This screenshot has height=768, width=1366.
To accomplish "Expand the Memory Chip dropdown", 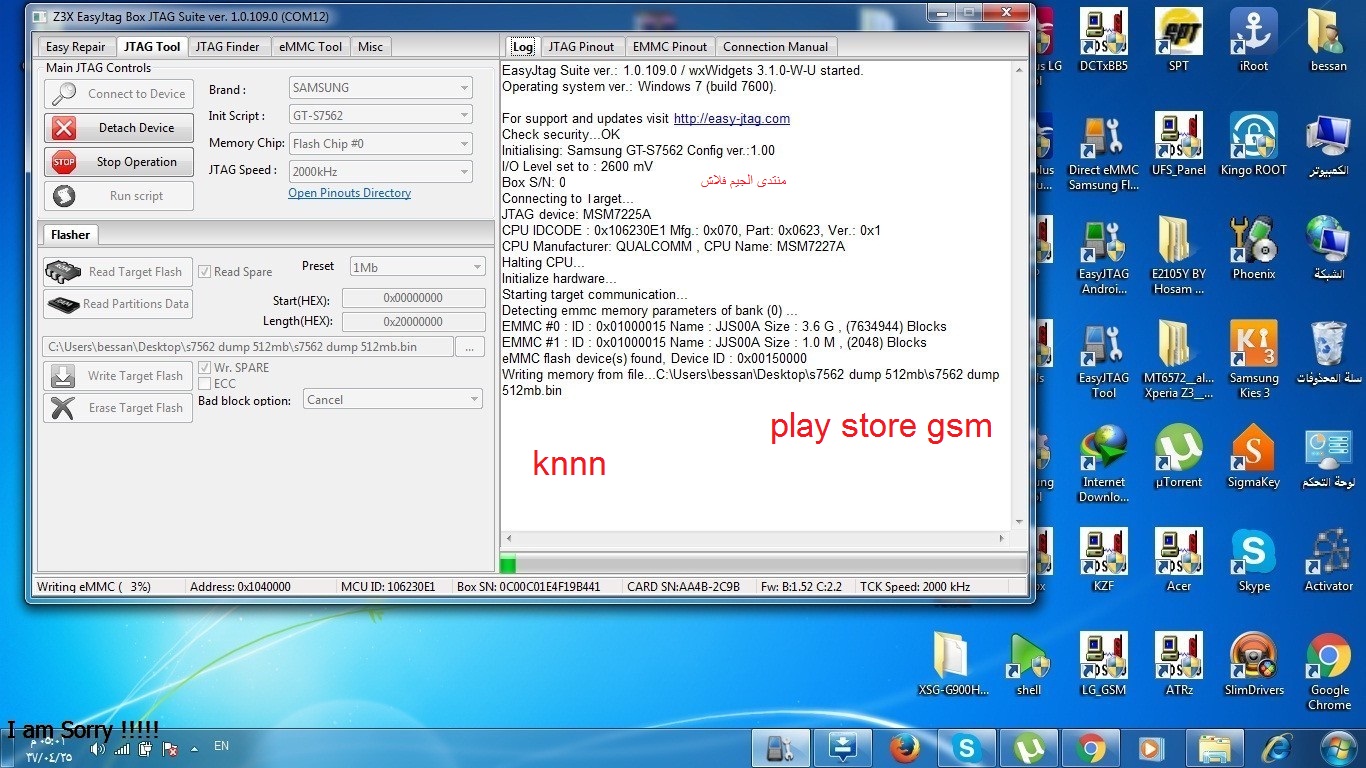I will pyautogui.click(x=380, y=144).
